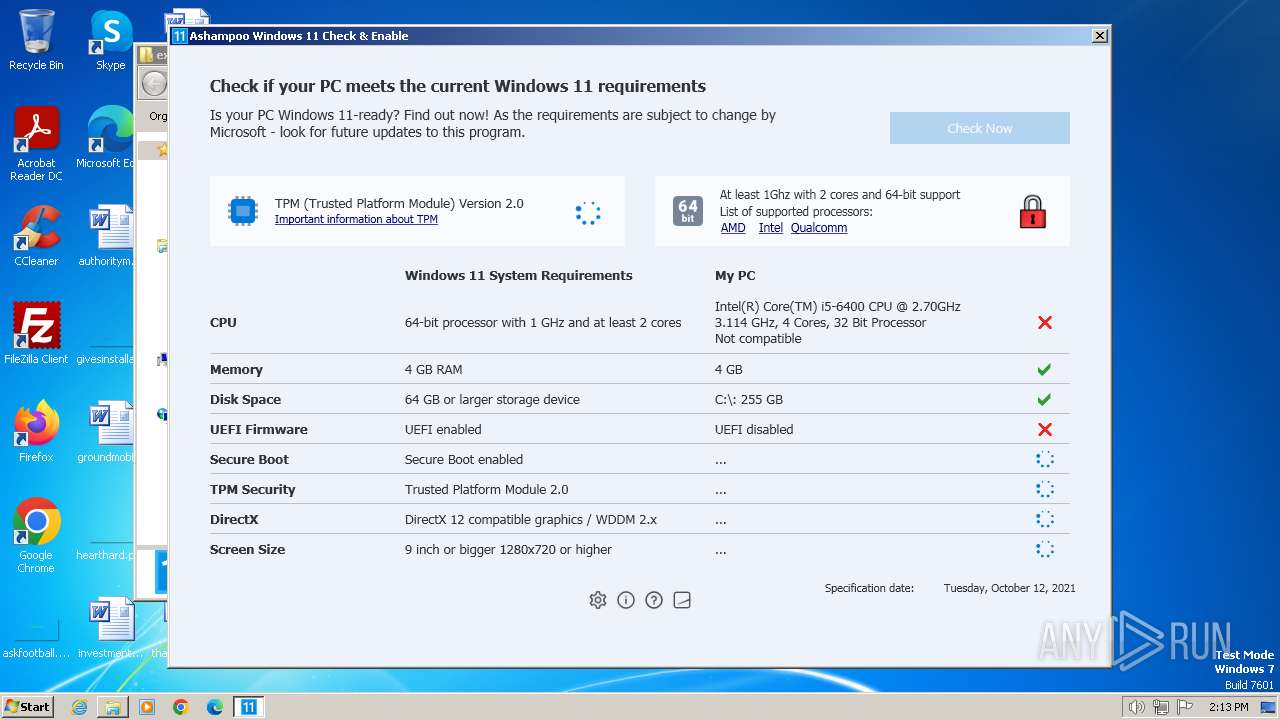This screenshot has height=720, width=1280.
Task: Open Microsoft Edge desktop shortcut
Action: [107, 137]
